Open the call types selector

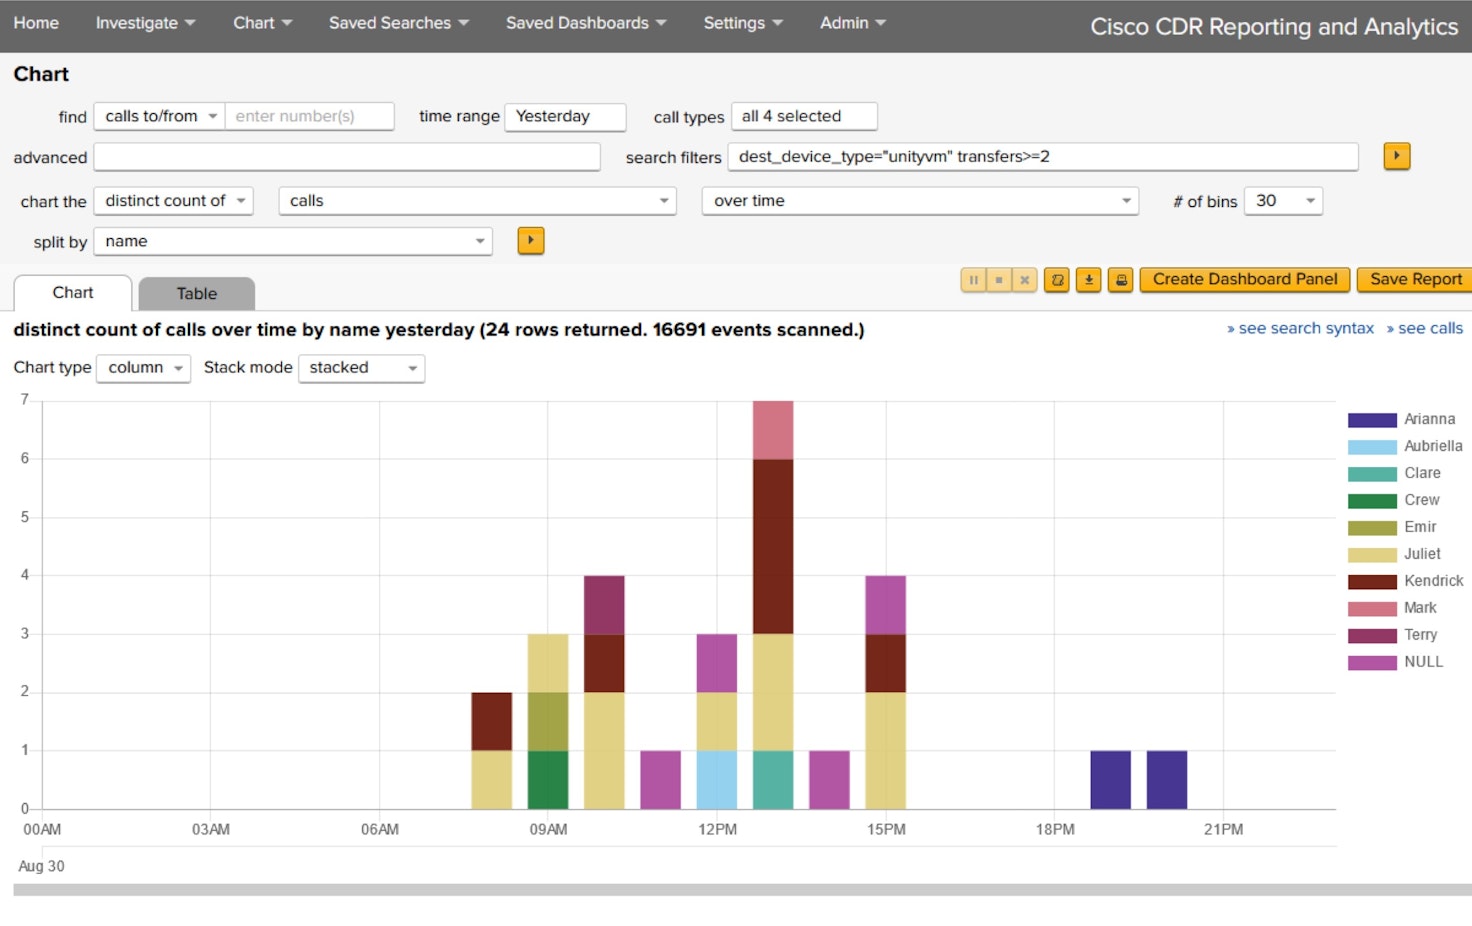coord(804,116)
